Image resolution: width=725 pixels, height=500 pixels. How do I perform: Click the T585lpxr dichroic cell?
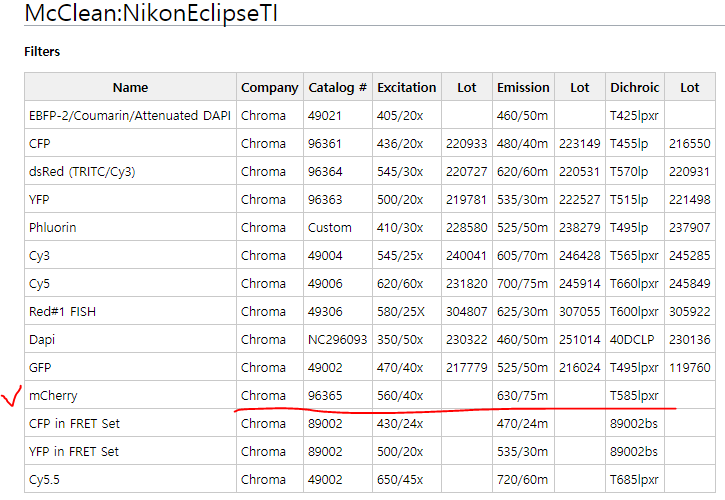[x=634, y=395]
